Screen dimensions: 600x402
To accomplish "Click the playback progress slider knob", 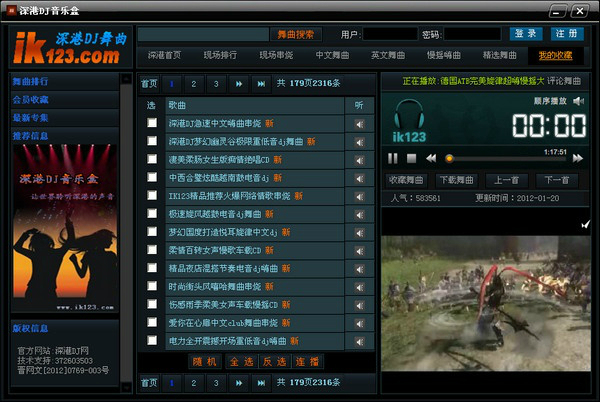I will 450,158.
